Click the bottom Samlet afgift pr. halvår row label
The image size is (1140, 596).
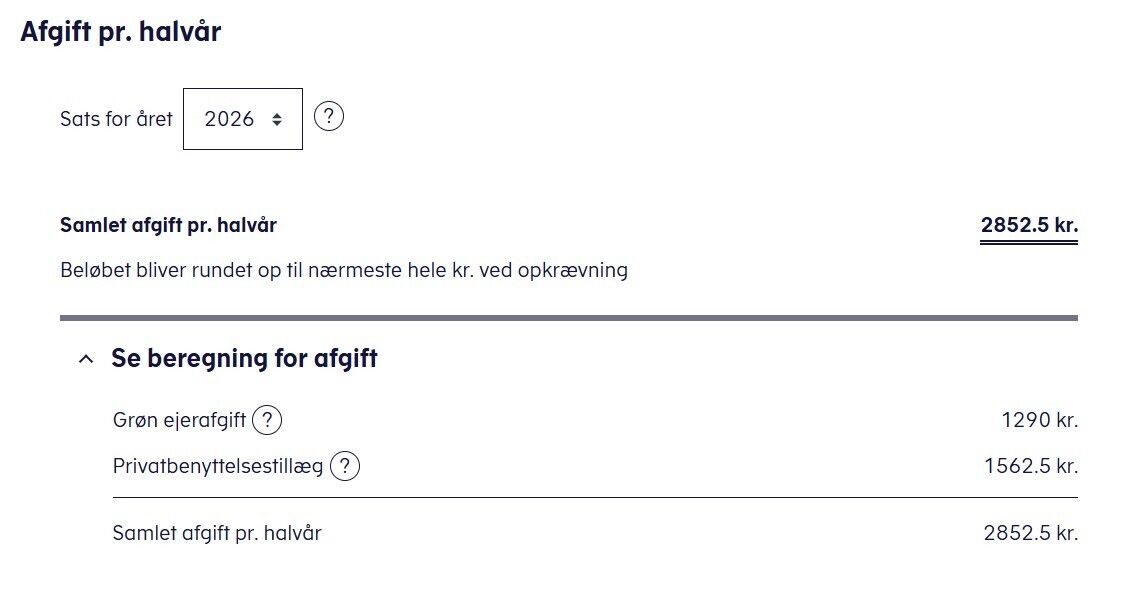217,533
